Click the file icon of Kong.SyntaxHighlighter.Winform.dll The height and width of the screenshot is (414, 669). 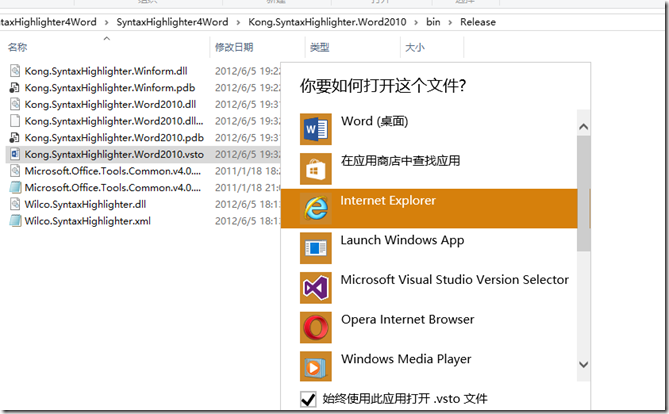15,71
